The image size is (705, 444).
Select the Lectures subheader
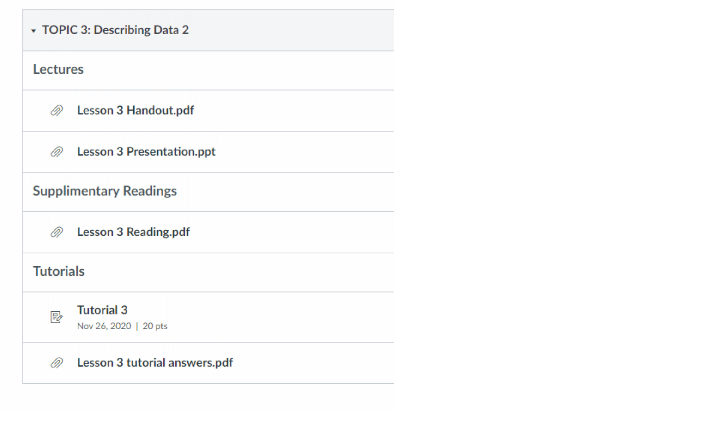point(58,70)
